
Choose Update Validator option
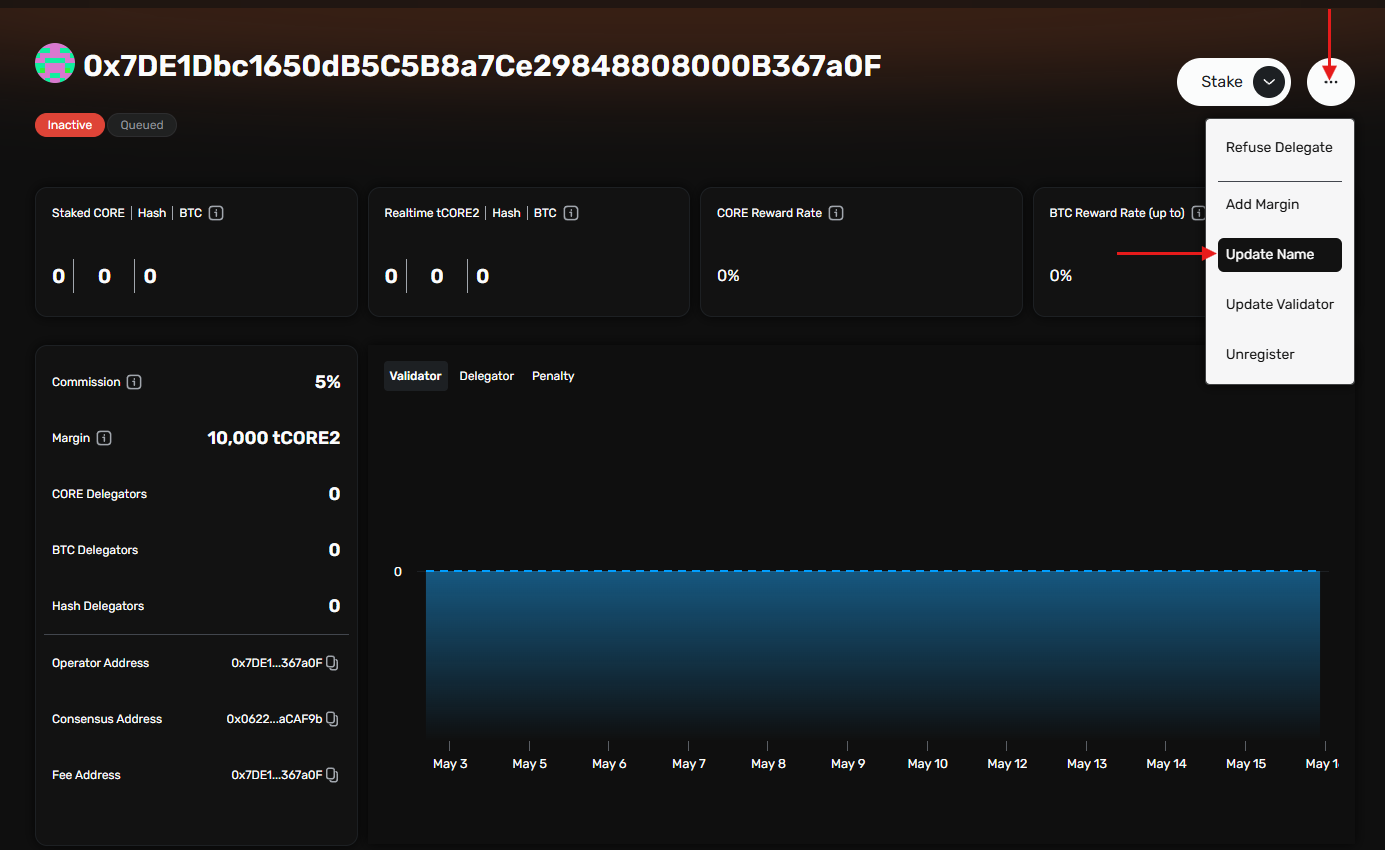coord(1279,304)
